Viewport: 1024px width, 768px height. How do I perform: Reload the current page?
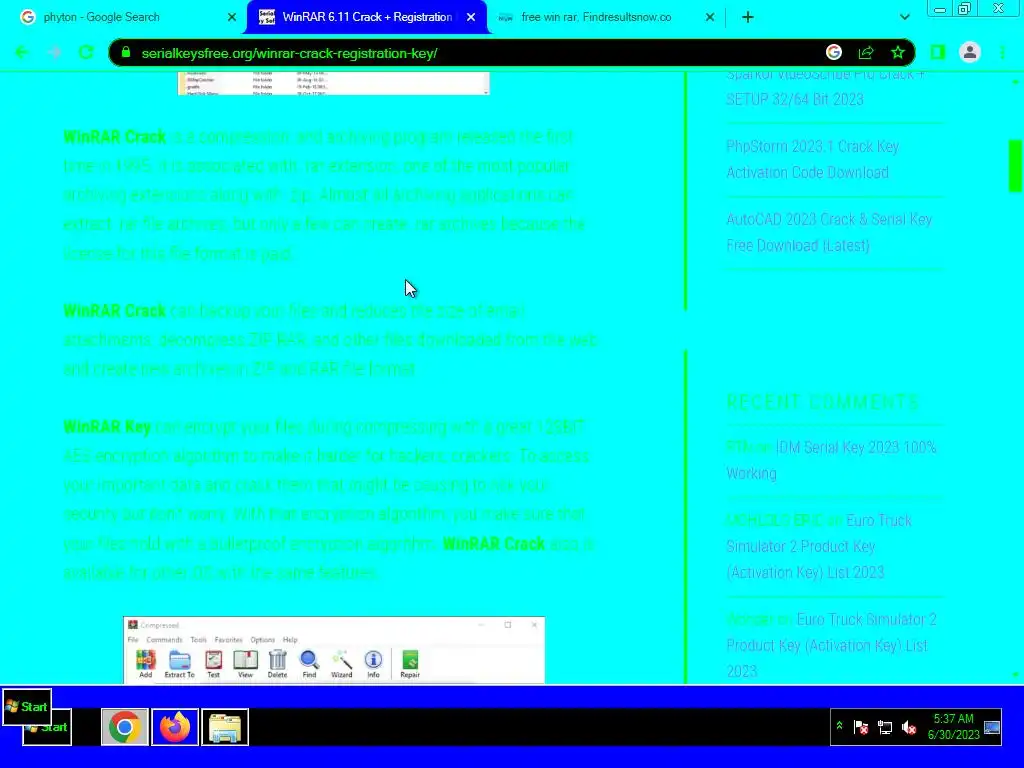tap(86, 52)
